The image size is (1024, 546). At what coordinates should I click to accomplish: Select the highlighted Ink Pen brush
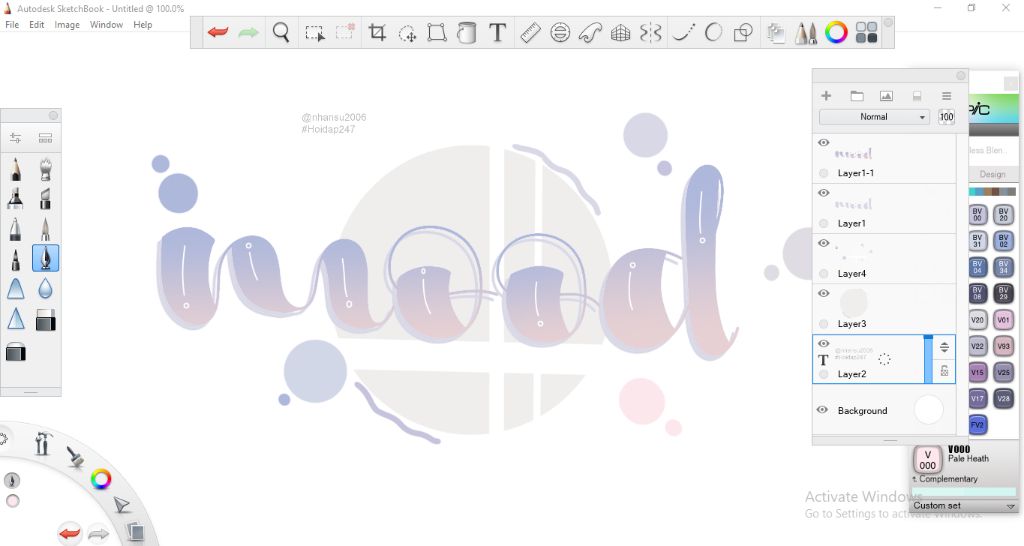(45, 258)
